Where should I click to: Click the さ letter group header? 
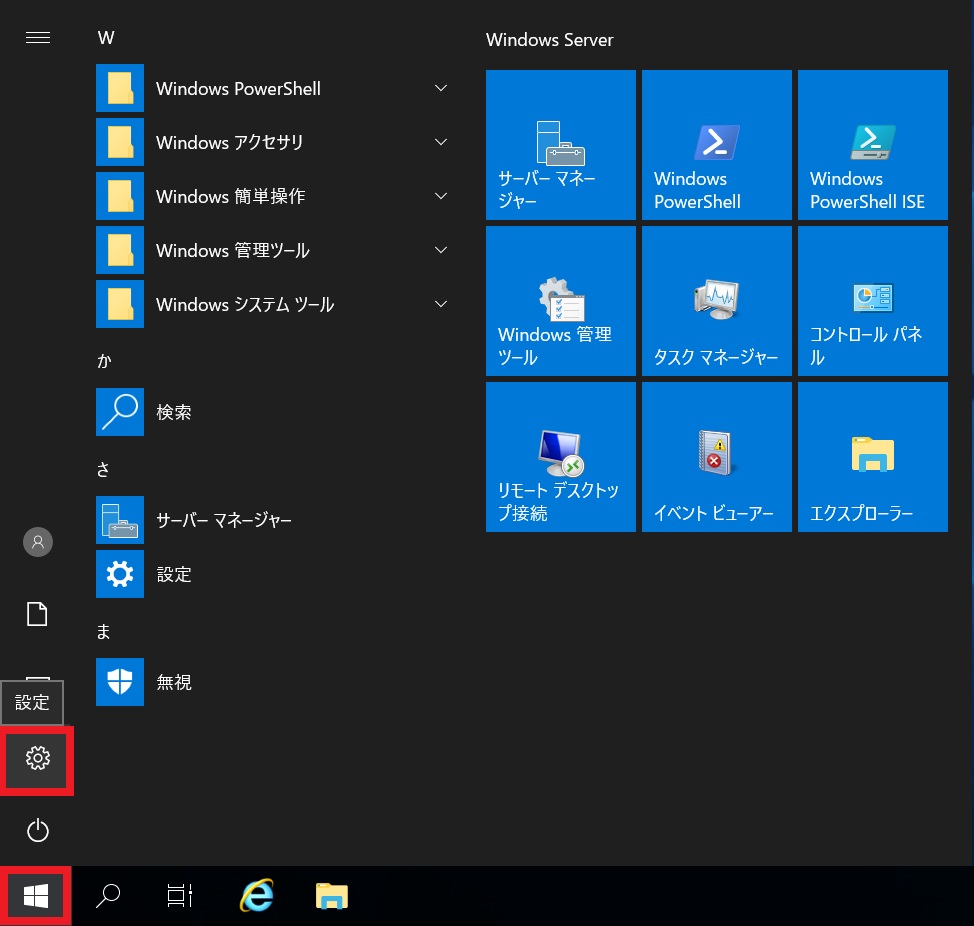[x=103, y=469]
